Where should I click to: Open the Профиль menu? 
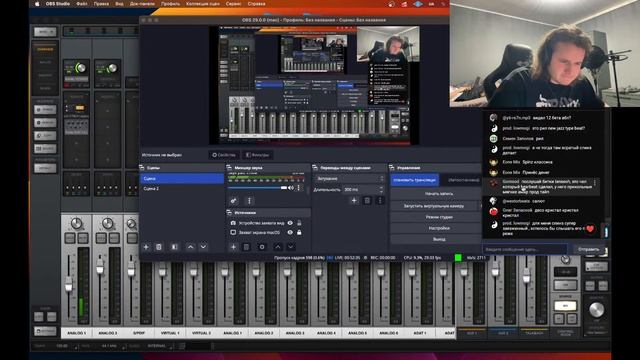pyautogui.click(x=170, y=4)
